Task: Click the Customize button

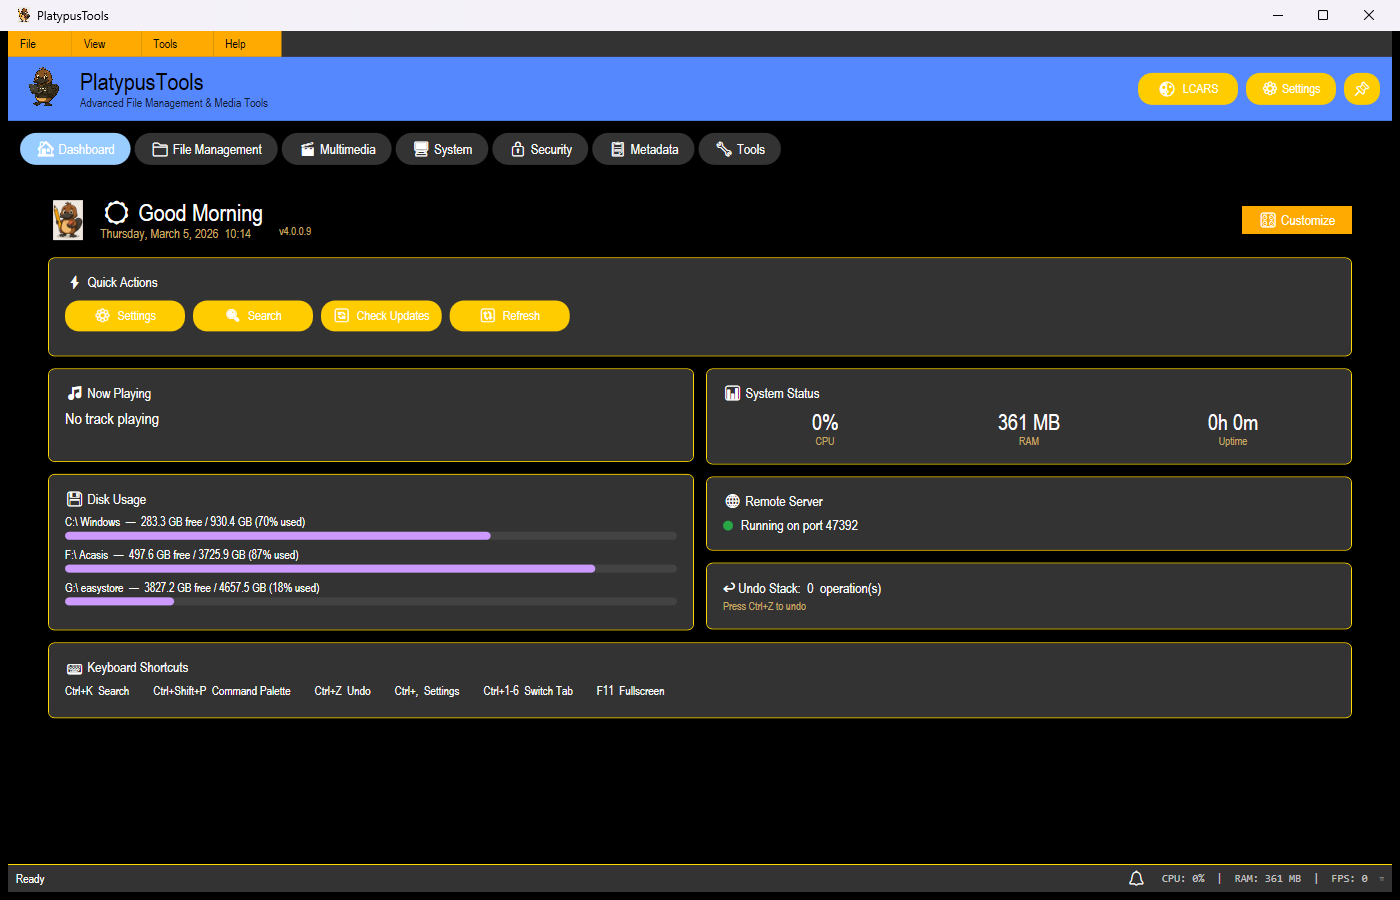Action: click(x=1296, y=219)
